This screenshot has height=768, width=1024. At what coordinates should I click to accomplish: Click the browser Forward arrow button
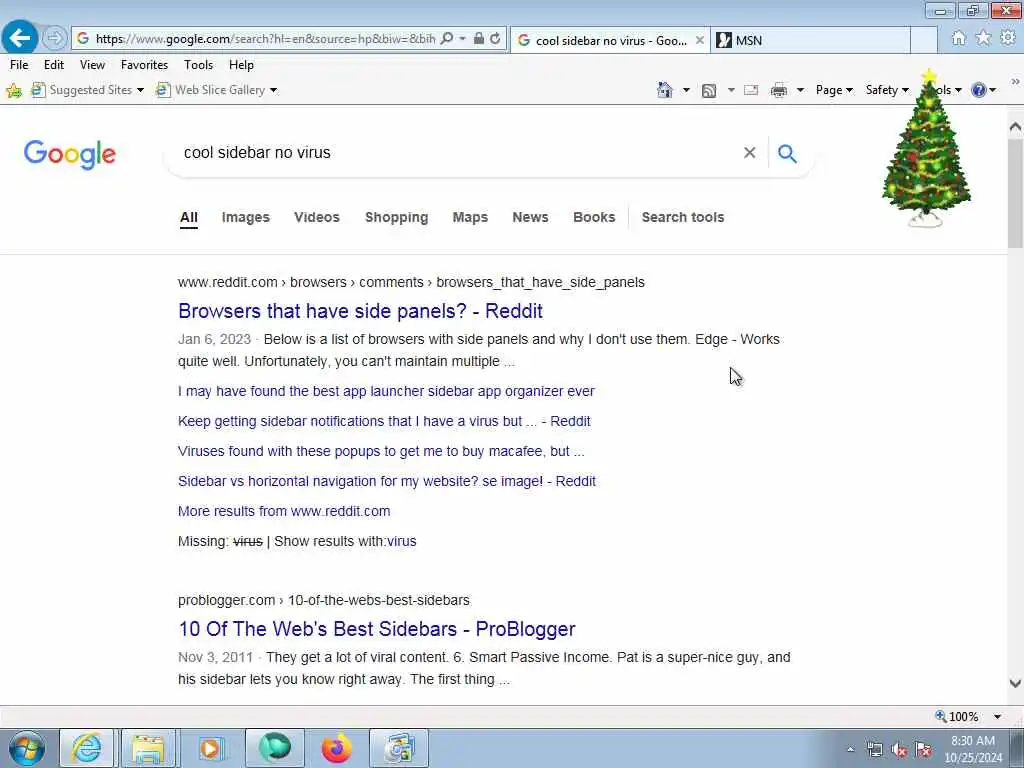point(55,39)
